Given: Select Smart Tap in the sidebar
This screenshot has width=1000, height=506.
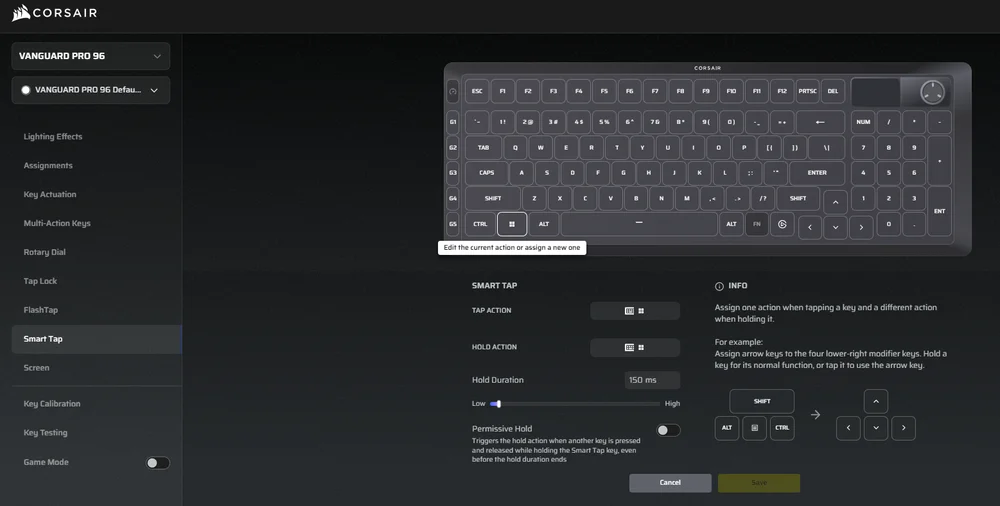Looking at the screenshot, I should [96, 339].
